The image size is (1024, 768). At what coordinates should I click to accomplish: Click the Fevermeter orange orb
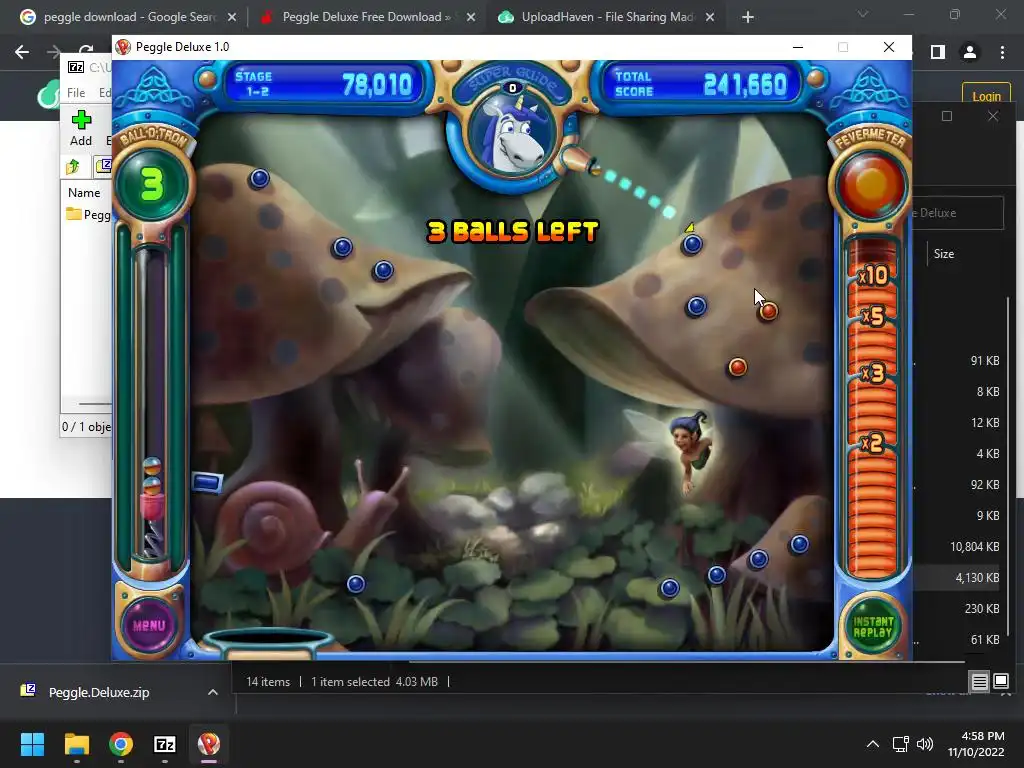[x=871, y=184]
